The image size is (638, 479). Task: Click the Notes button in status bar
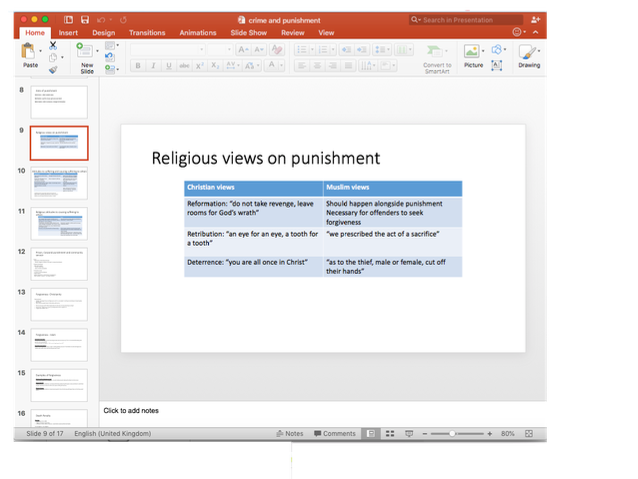tap(290, 434)
